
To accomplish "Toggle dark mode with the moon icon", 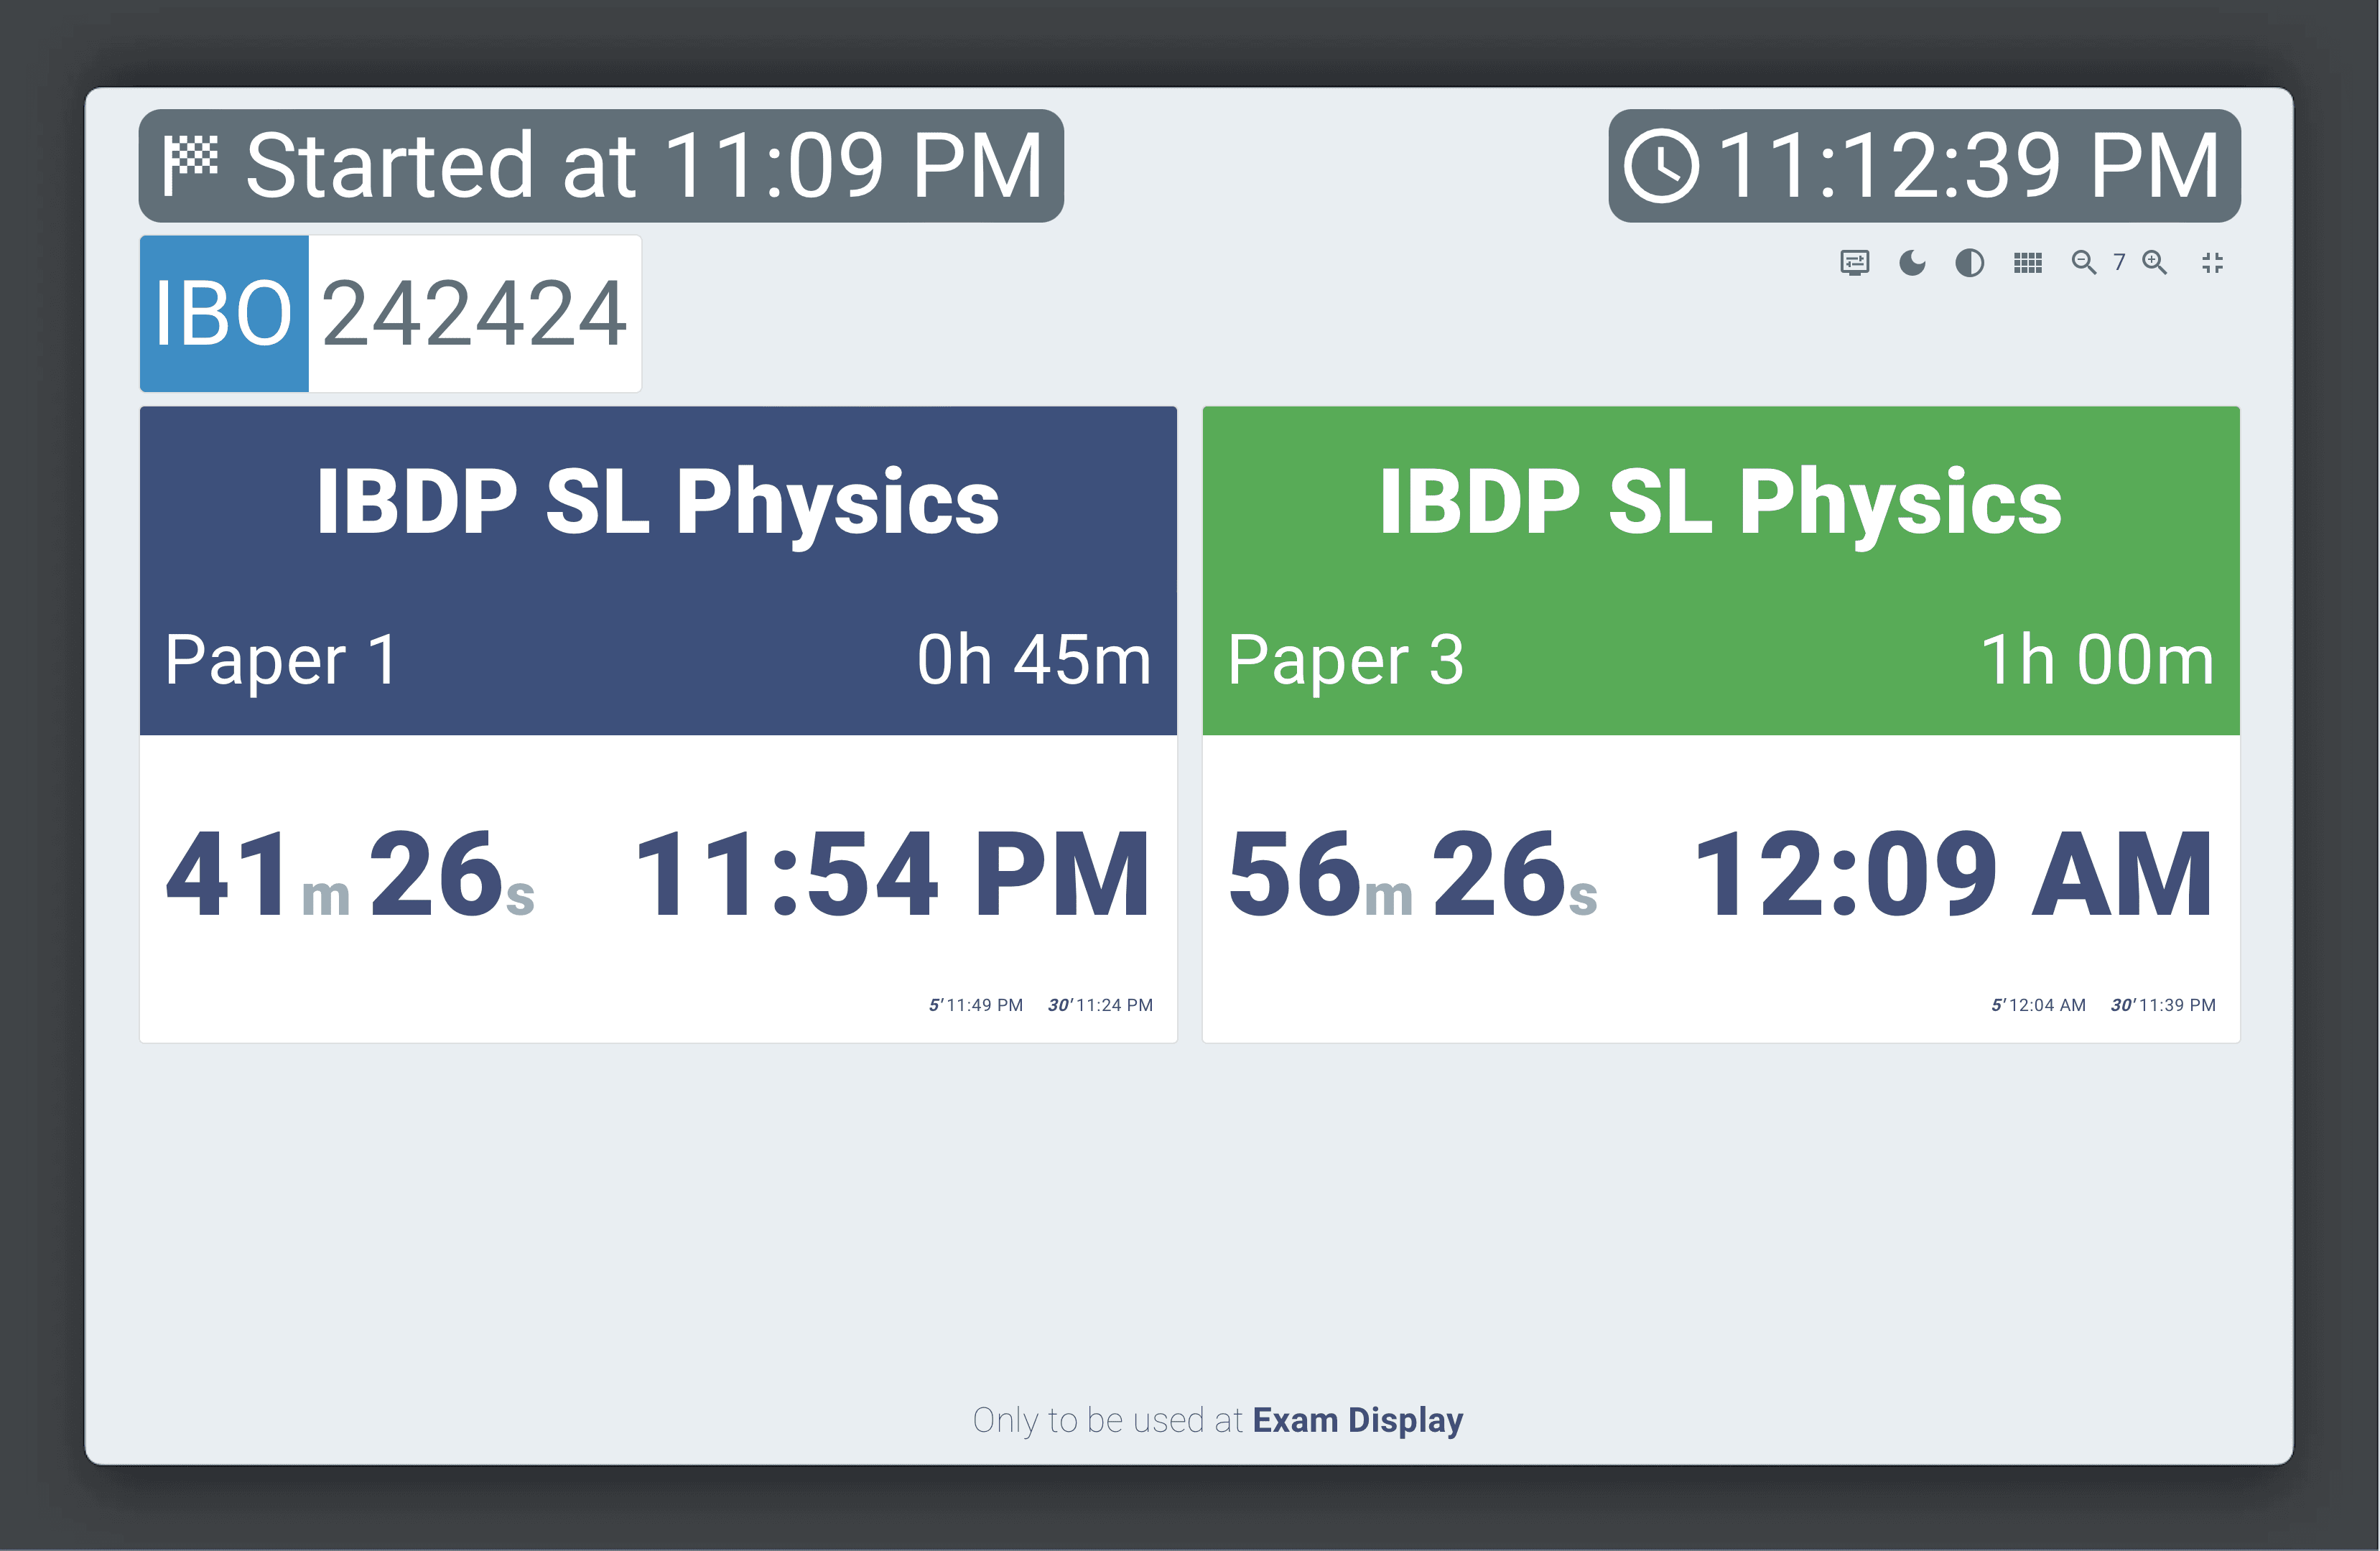I will [1912, 263].
